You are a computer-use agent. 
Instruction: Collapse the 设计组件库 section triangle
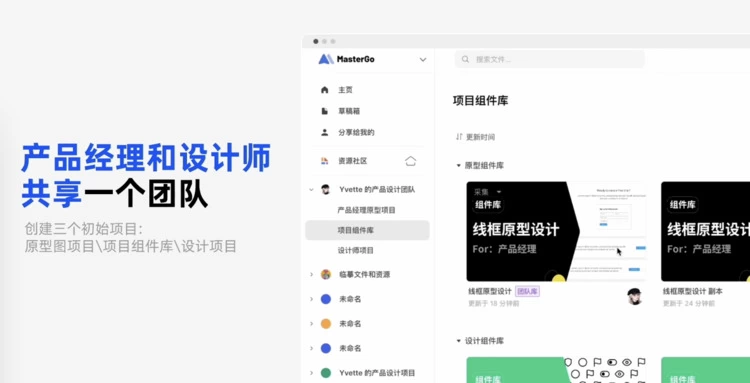click(x=459, y=341)
